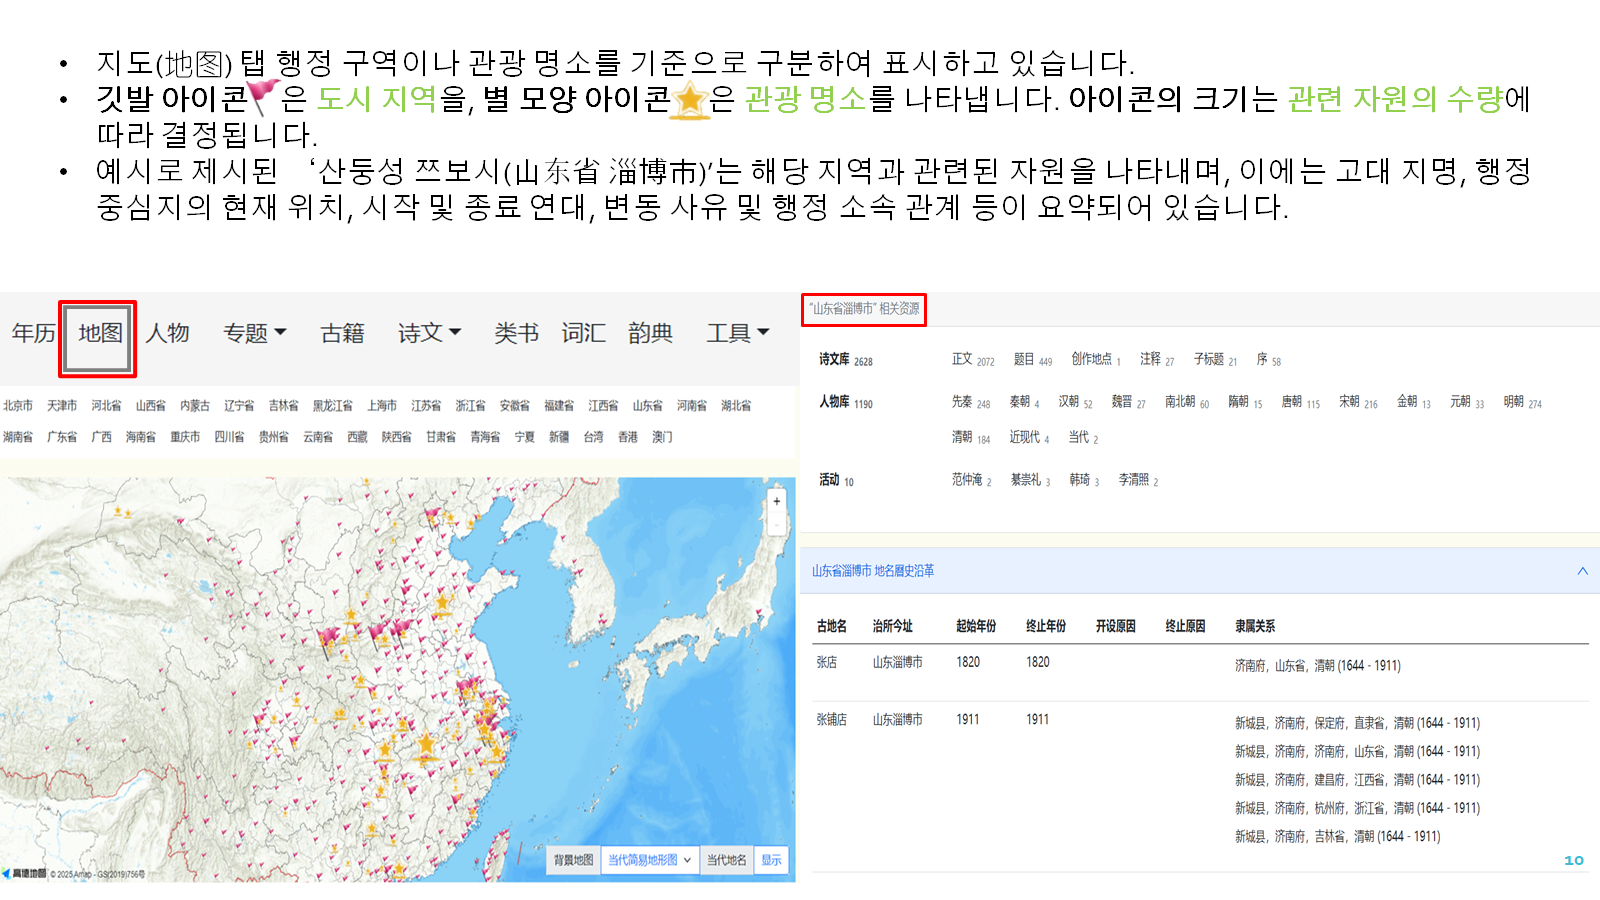1600x900 pixels.
Task: Select 山东省 in province list
Action: point(647,406)
